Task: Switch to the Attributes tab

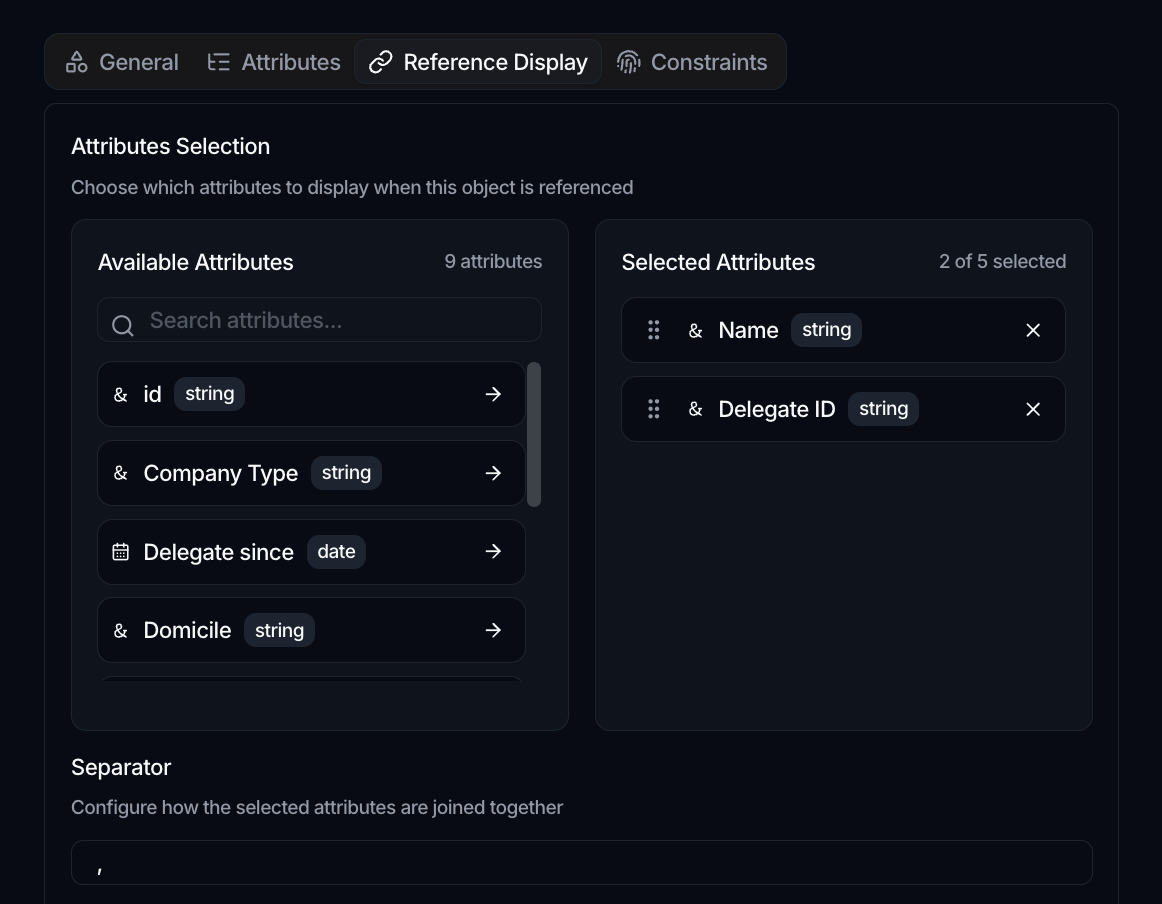Action: [273, 62]
